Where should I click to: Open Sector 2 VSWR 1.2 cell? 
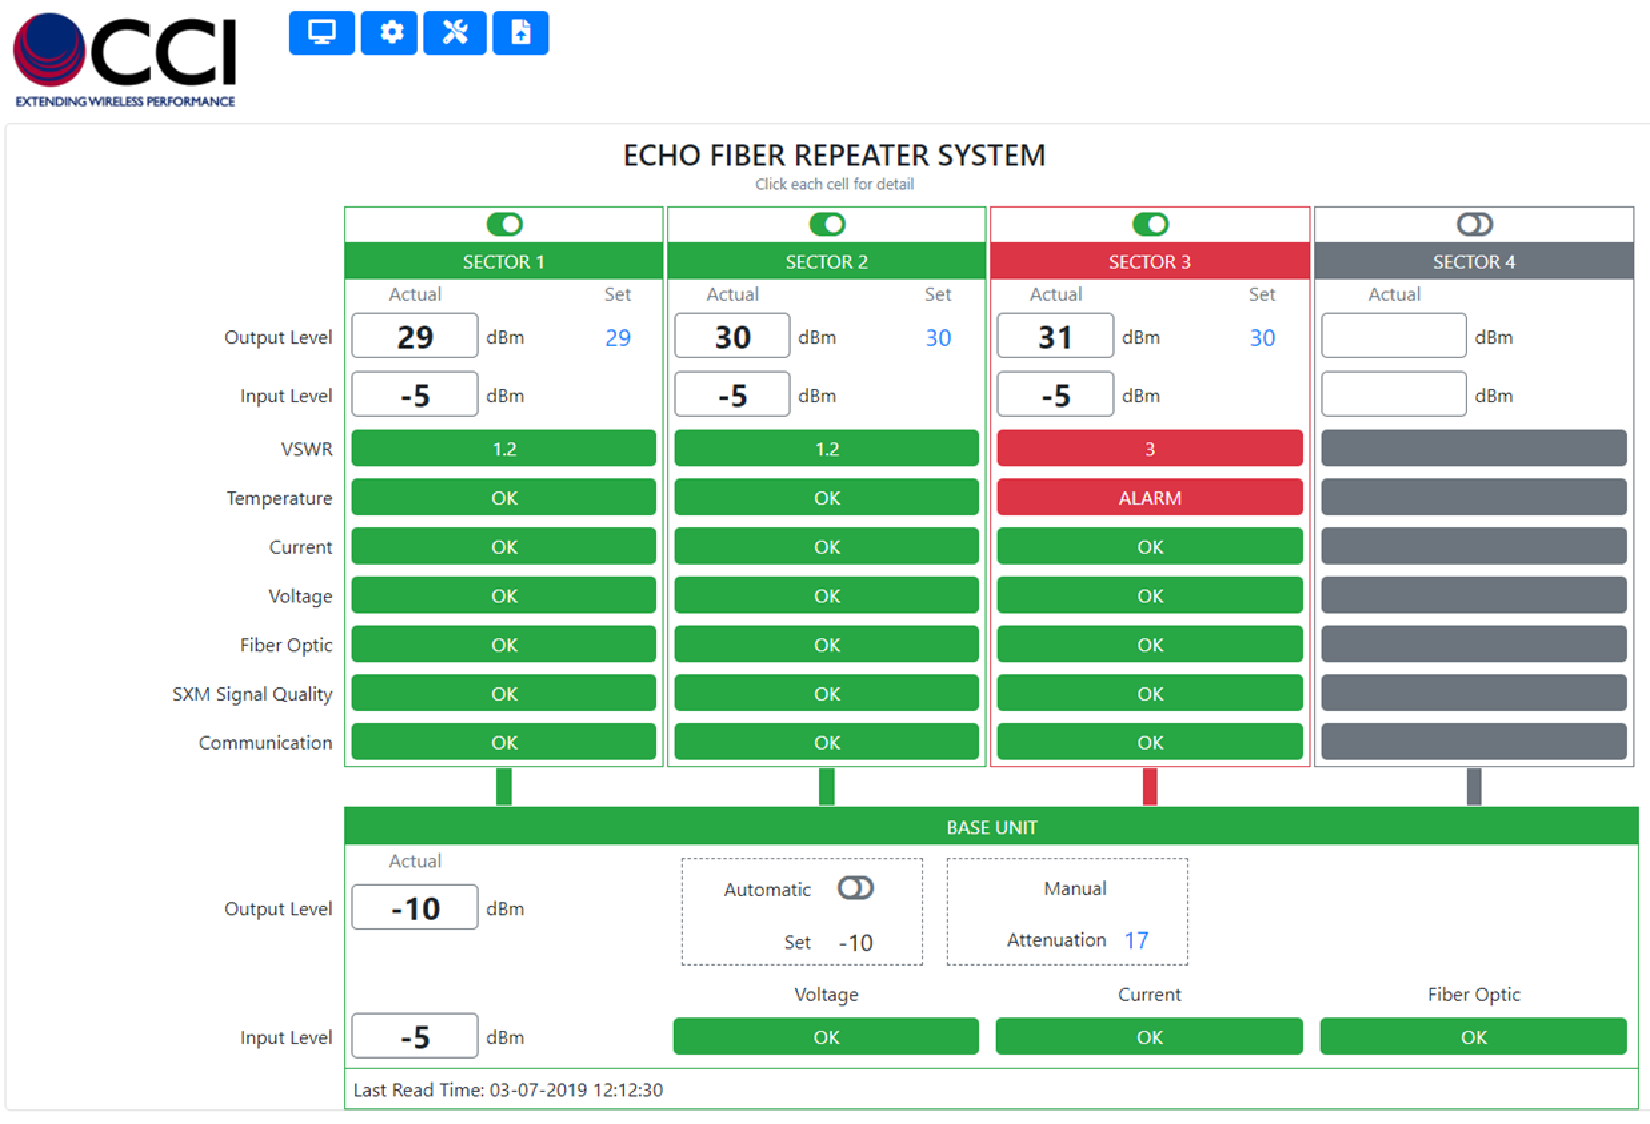click(827, 448)
